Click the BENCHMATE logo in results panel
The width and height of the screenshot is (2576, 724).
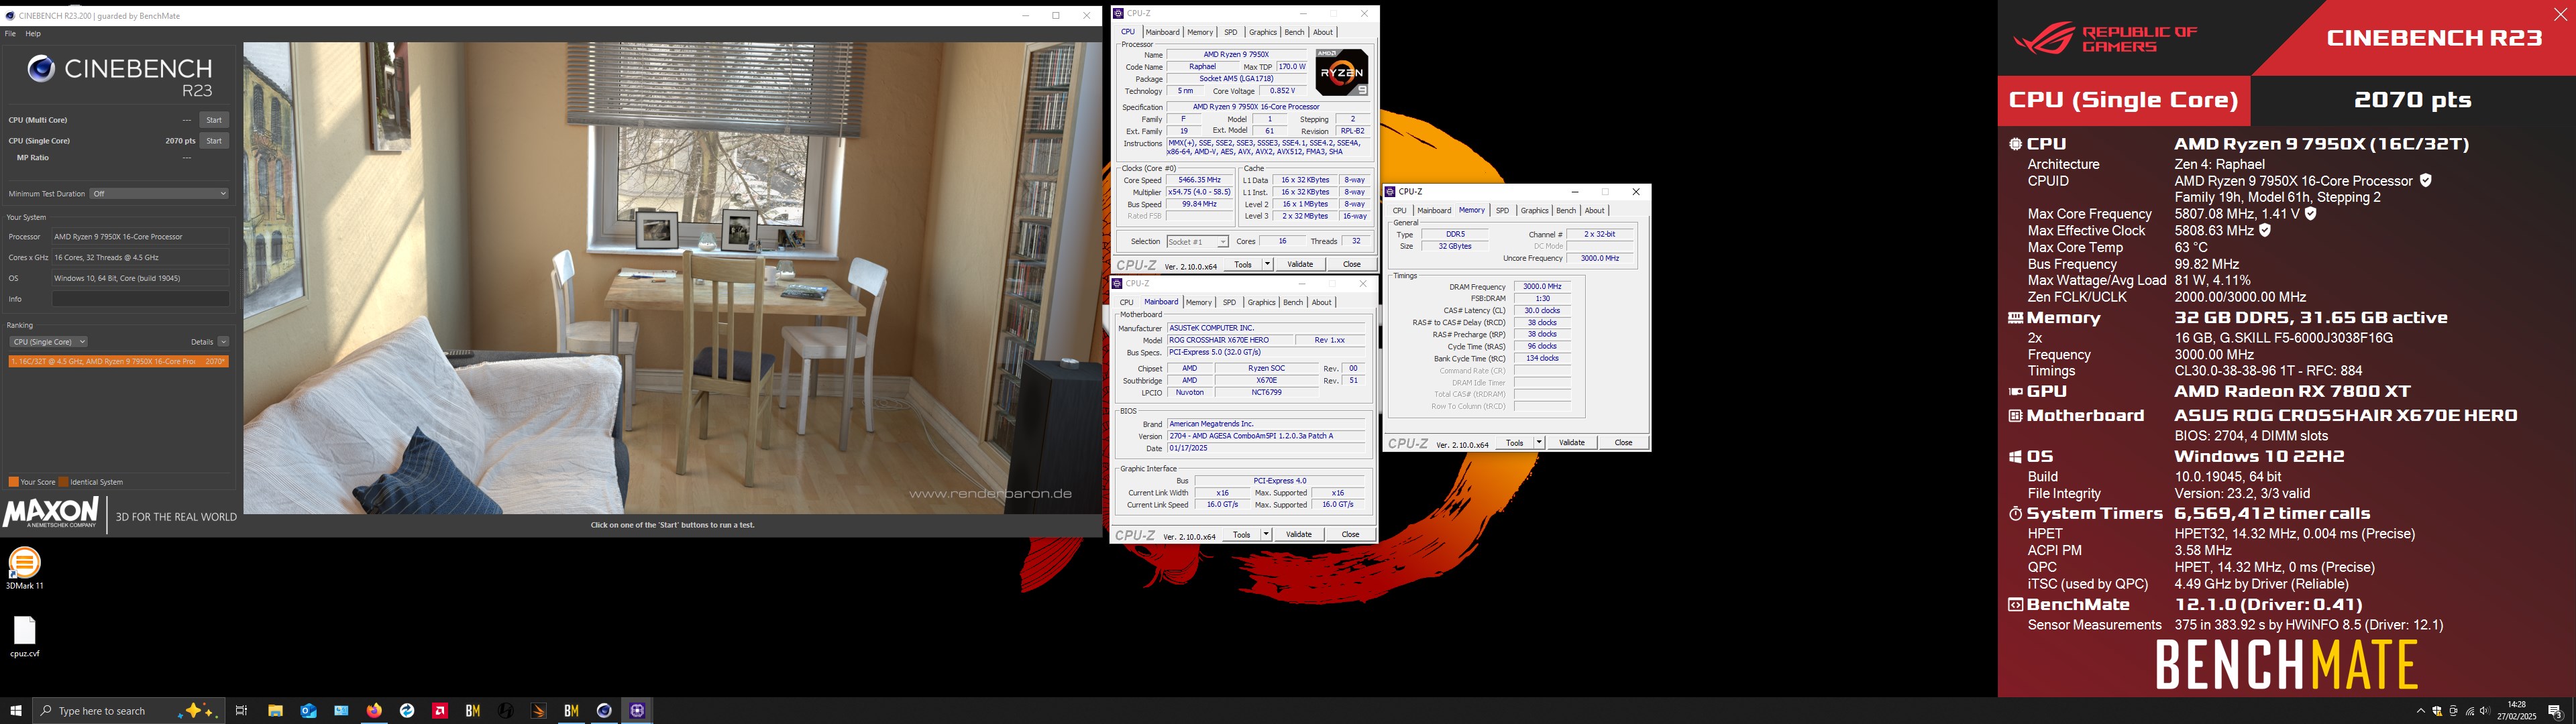[2286, 665]
